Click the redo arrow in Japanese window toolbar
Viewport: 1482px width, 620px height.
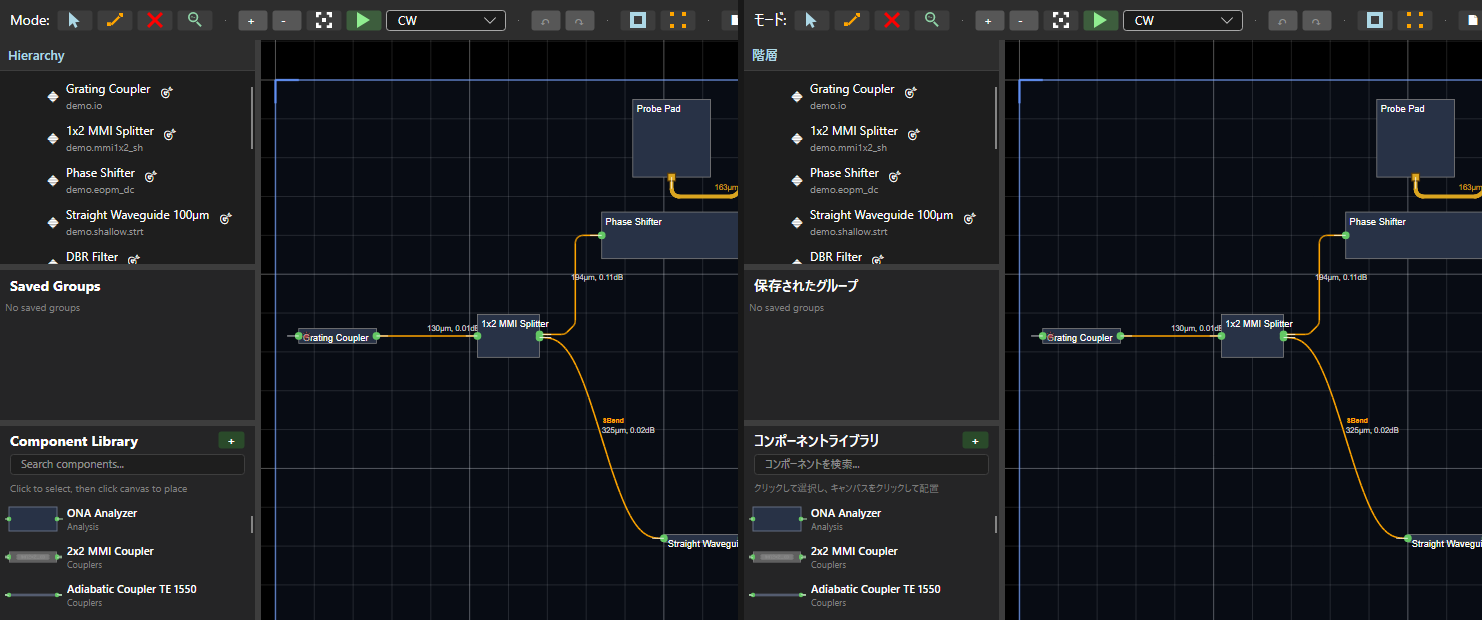click(1317, 21)
